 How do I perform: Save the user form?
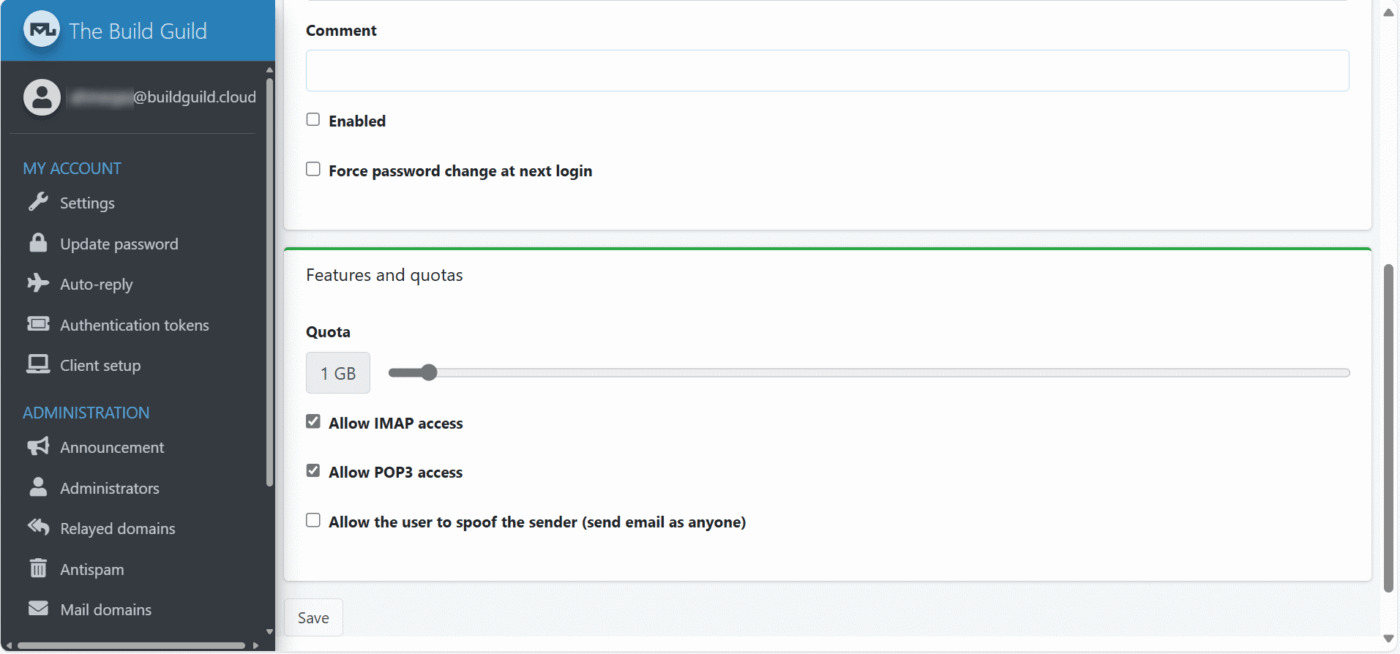click(313, 618)
